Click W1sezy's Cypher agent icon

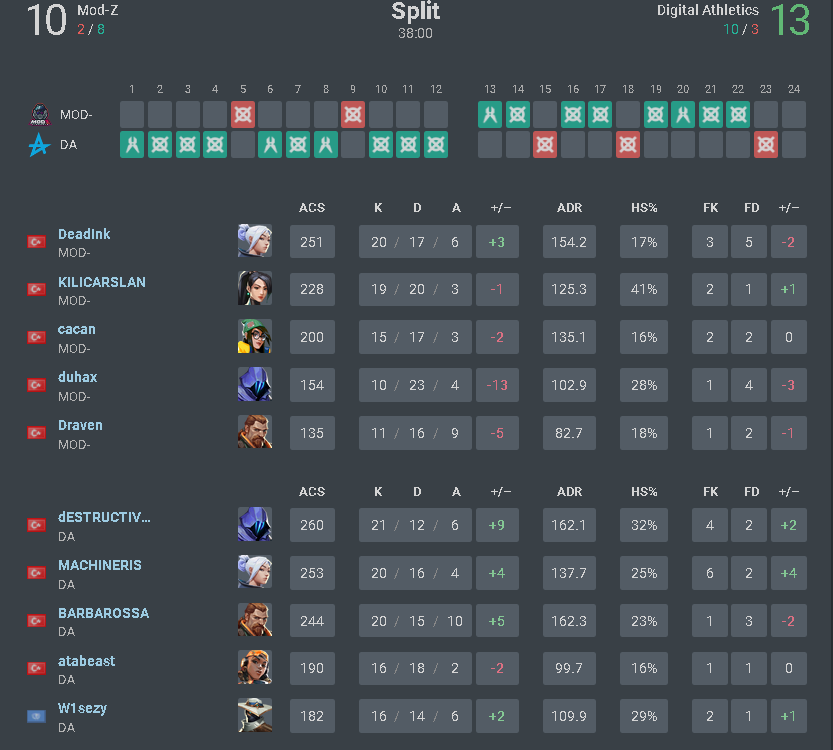tap(254, 716)
